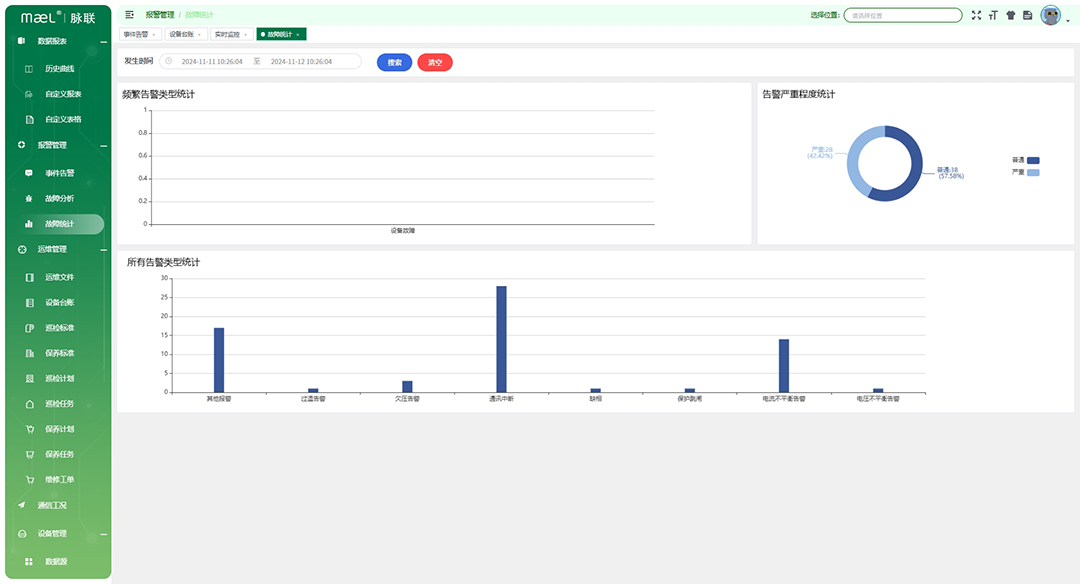Open the font size setting icon
The image size is (1080, 584).
coord(993,15)
